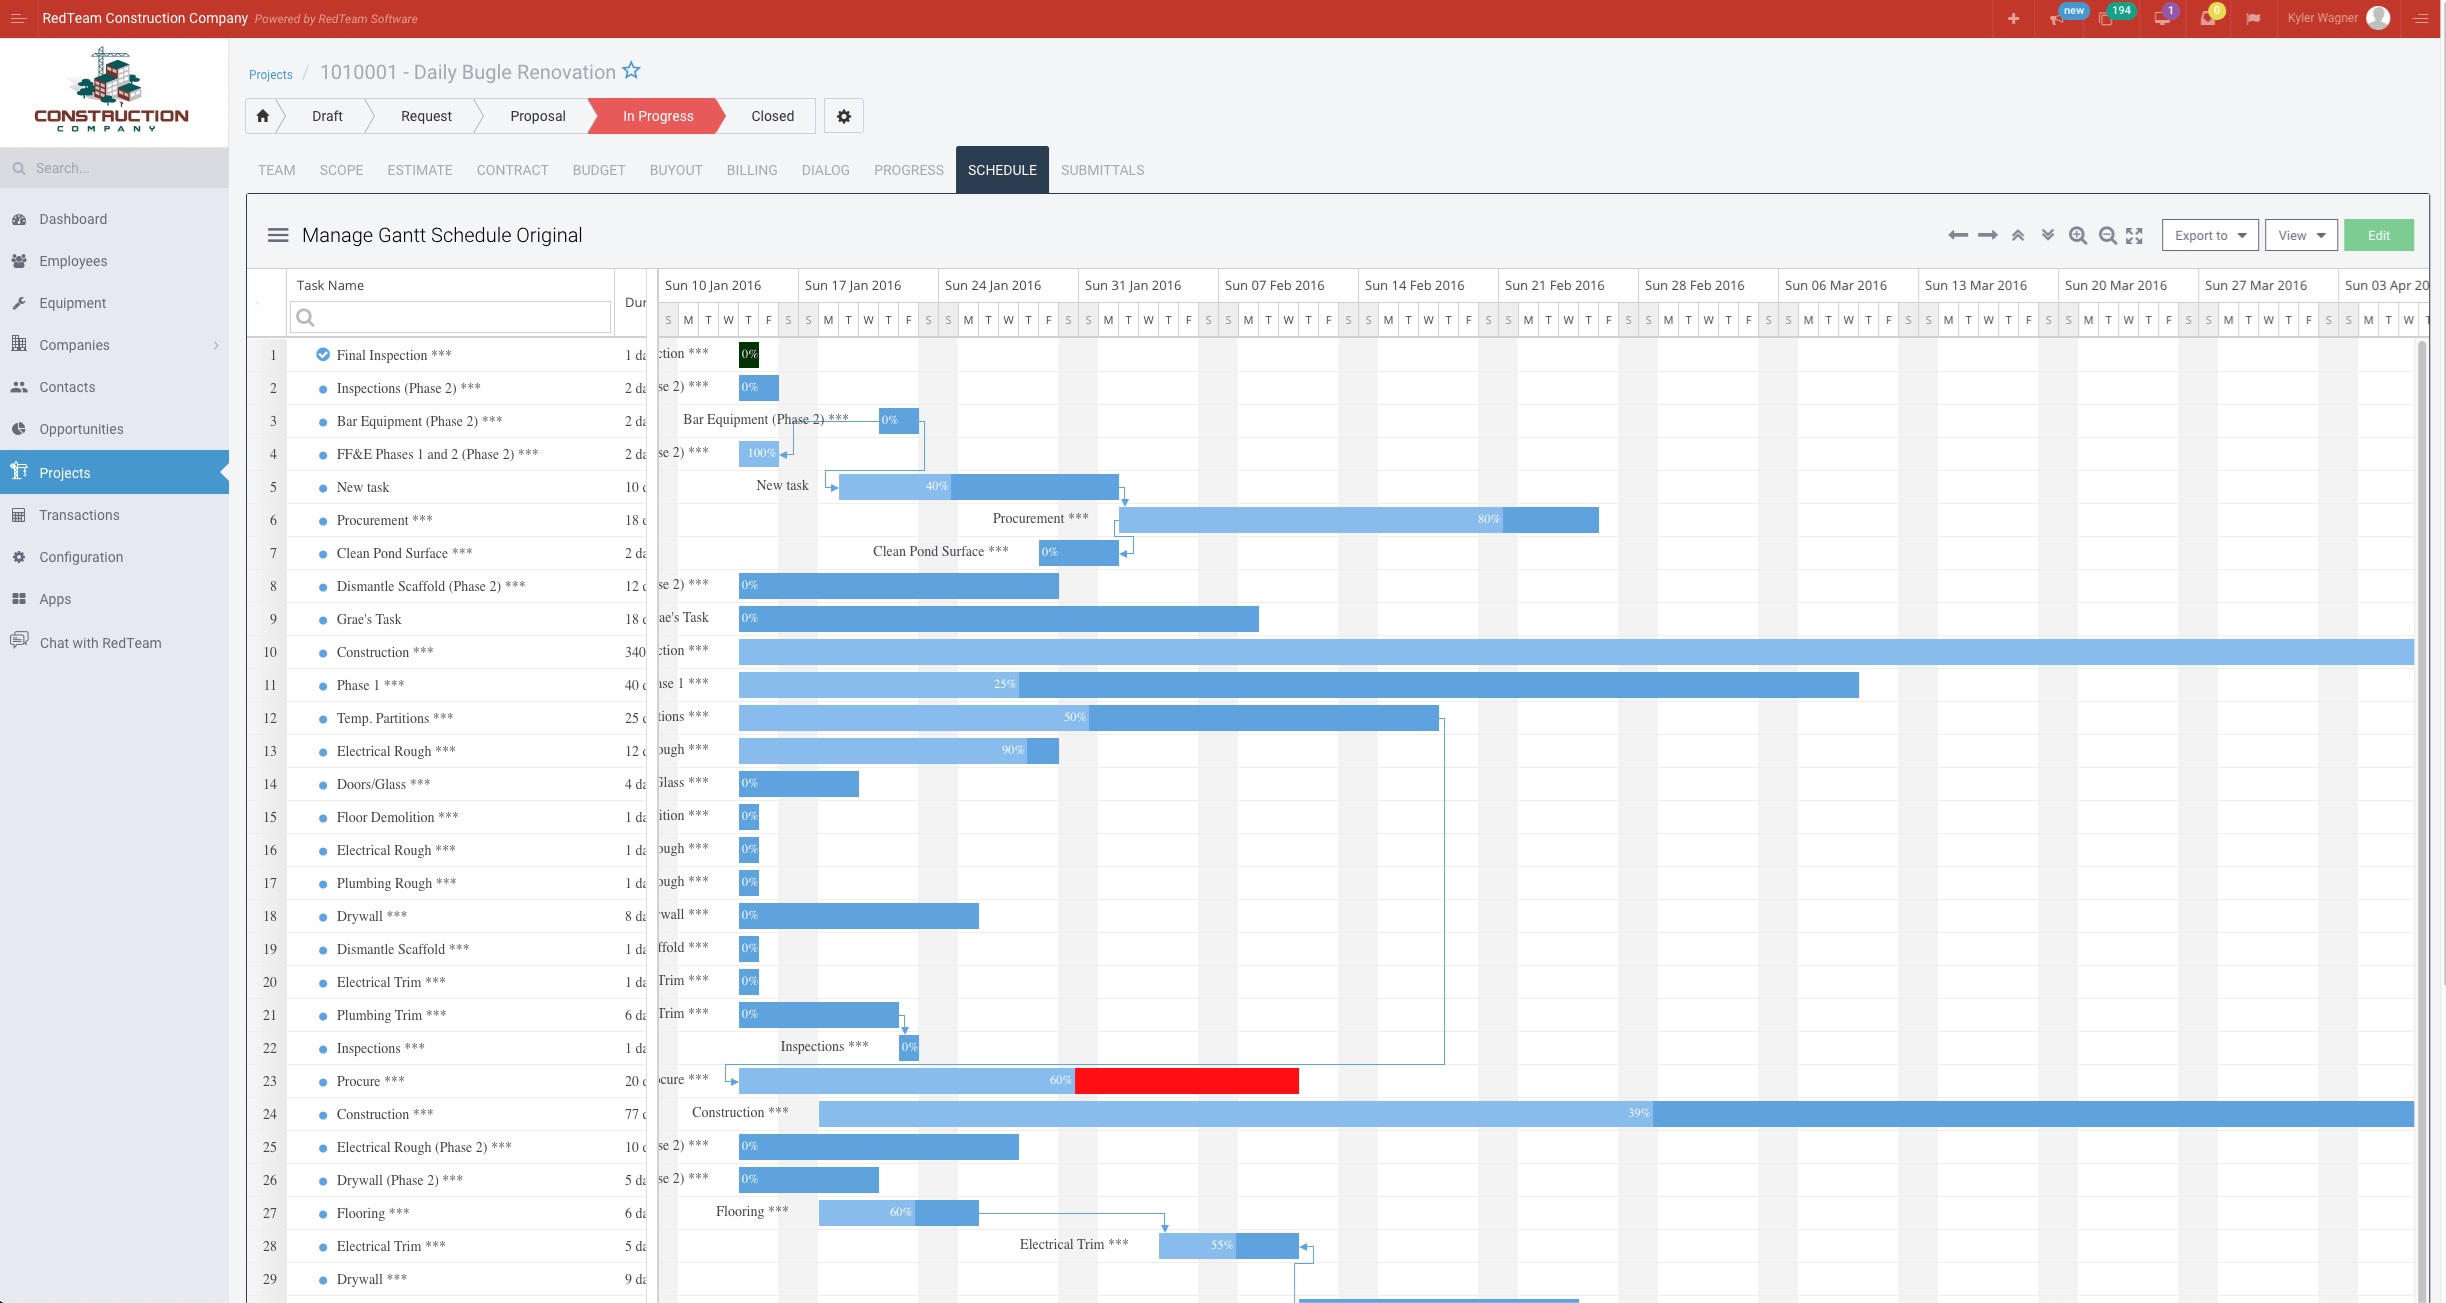This screenshot has width=2446, height=1303.
Task: Click the fullscreen expand icon
Action: coord(2134,235)
